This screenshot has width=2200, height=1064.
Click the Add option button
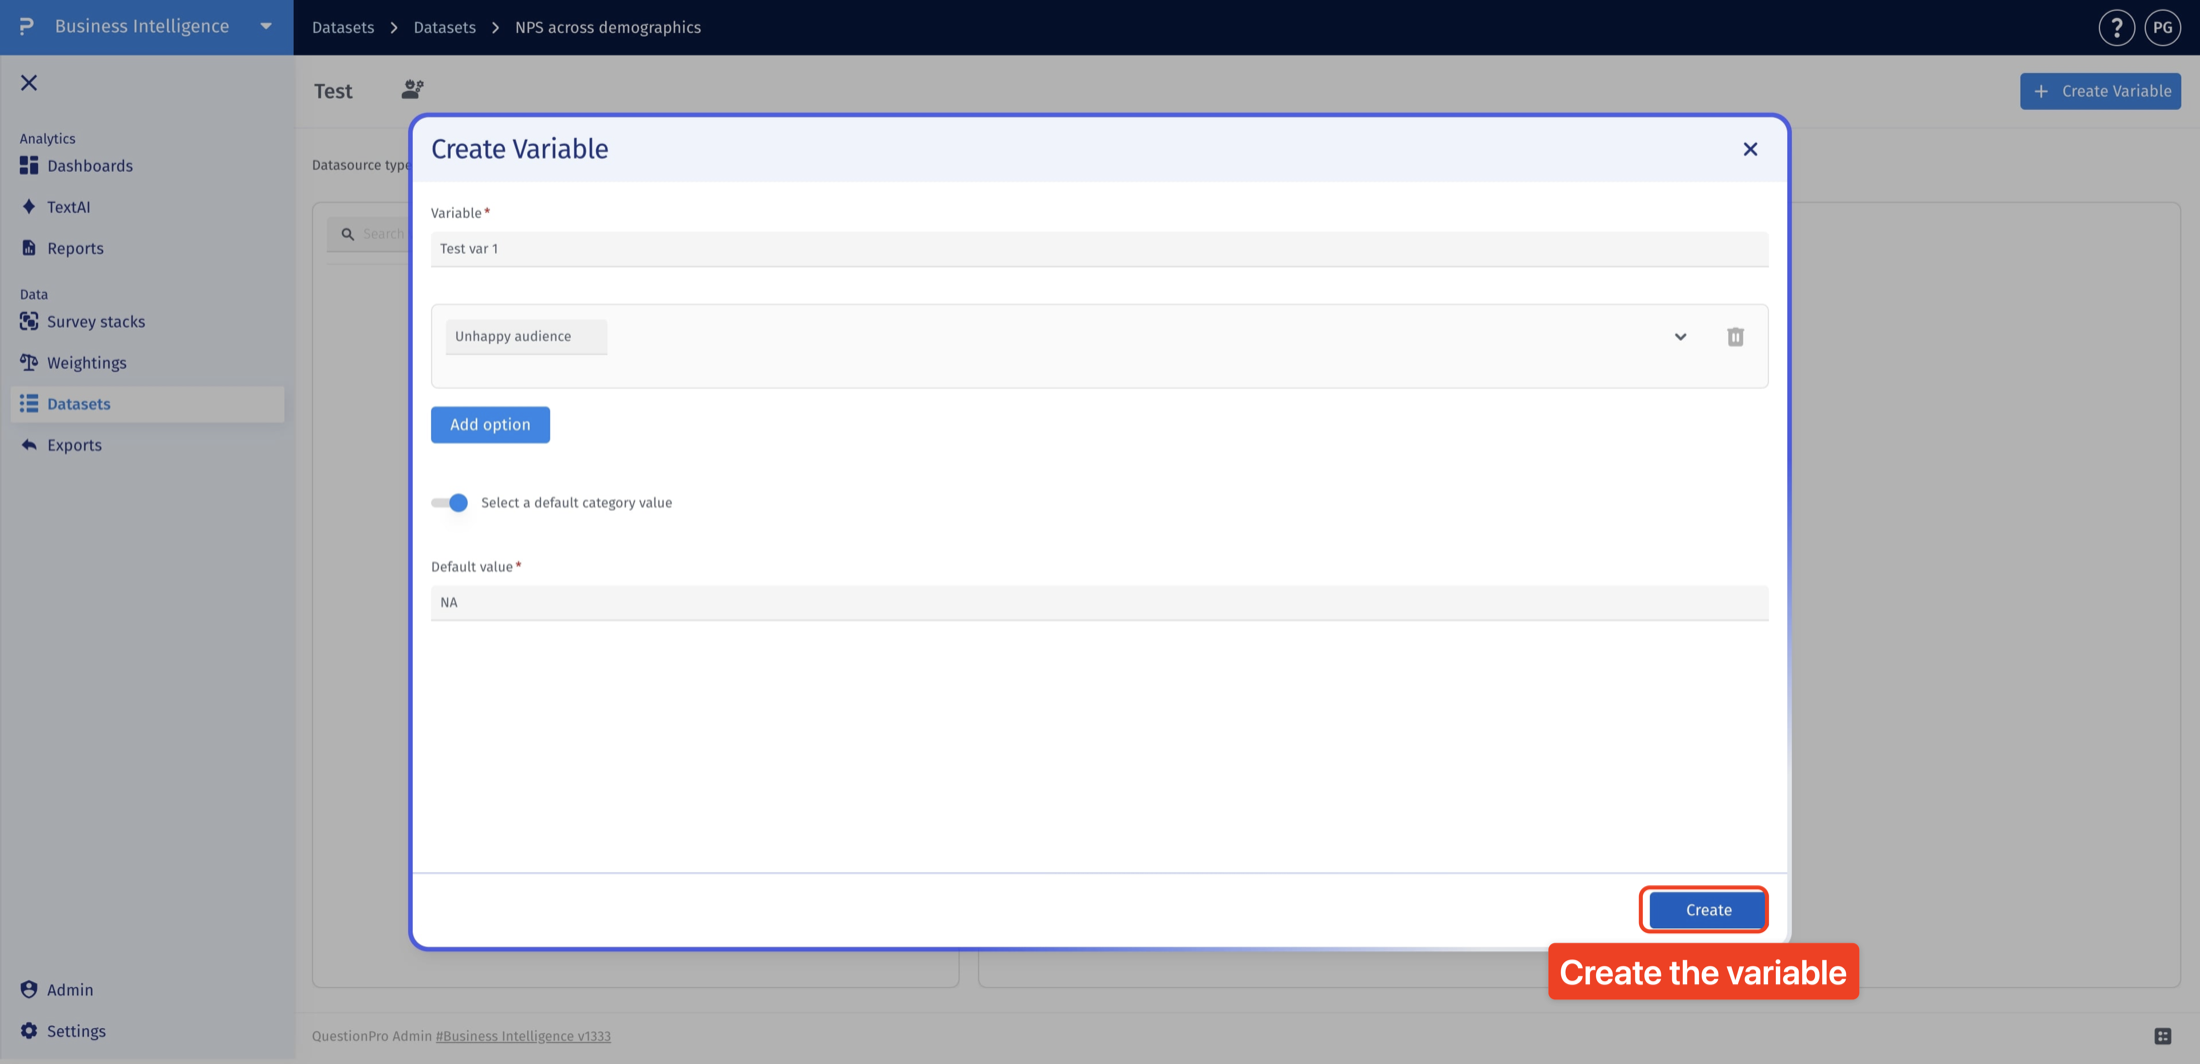click(490, 425)
